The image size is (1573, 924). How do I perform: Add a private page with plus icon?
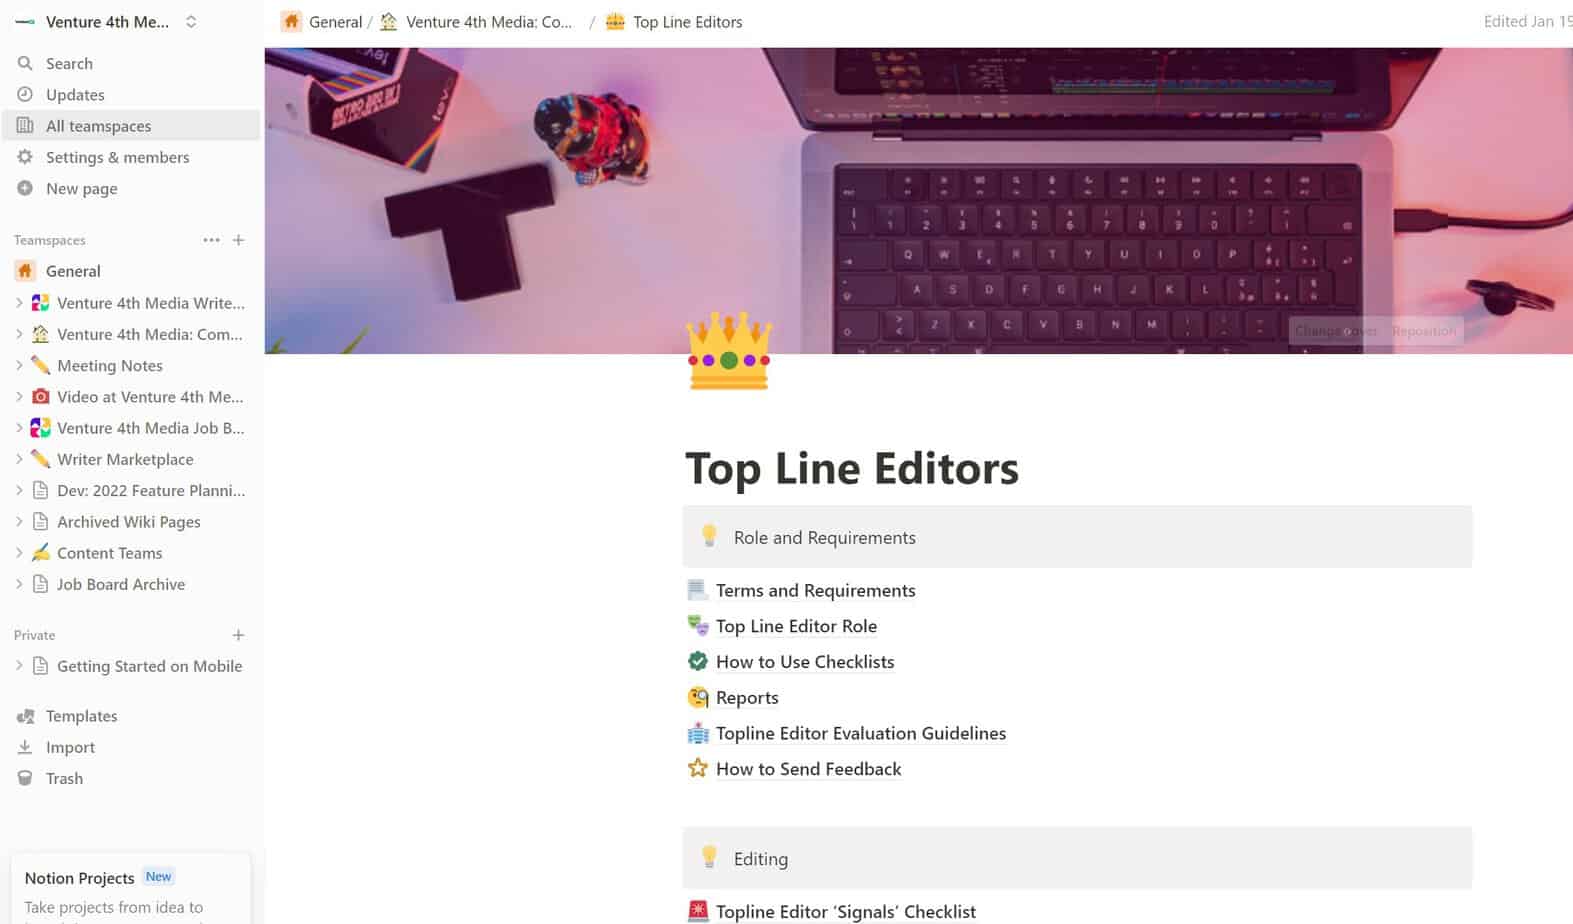point(238,635)
